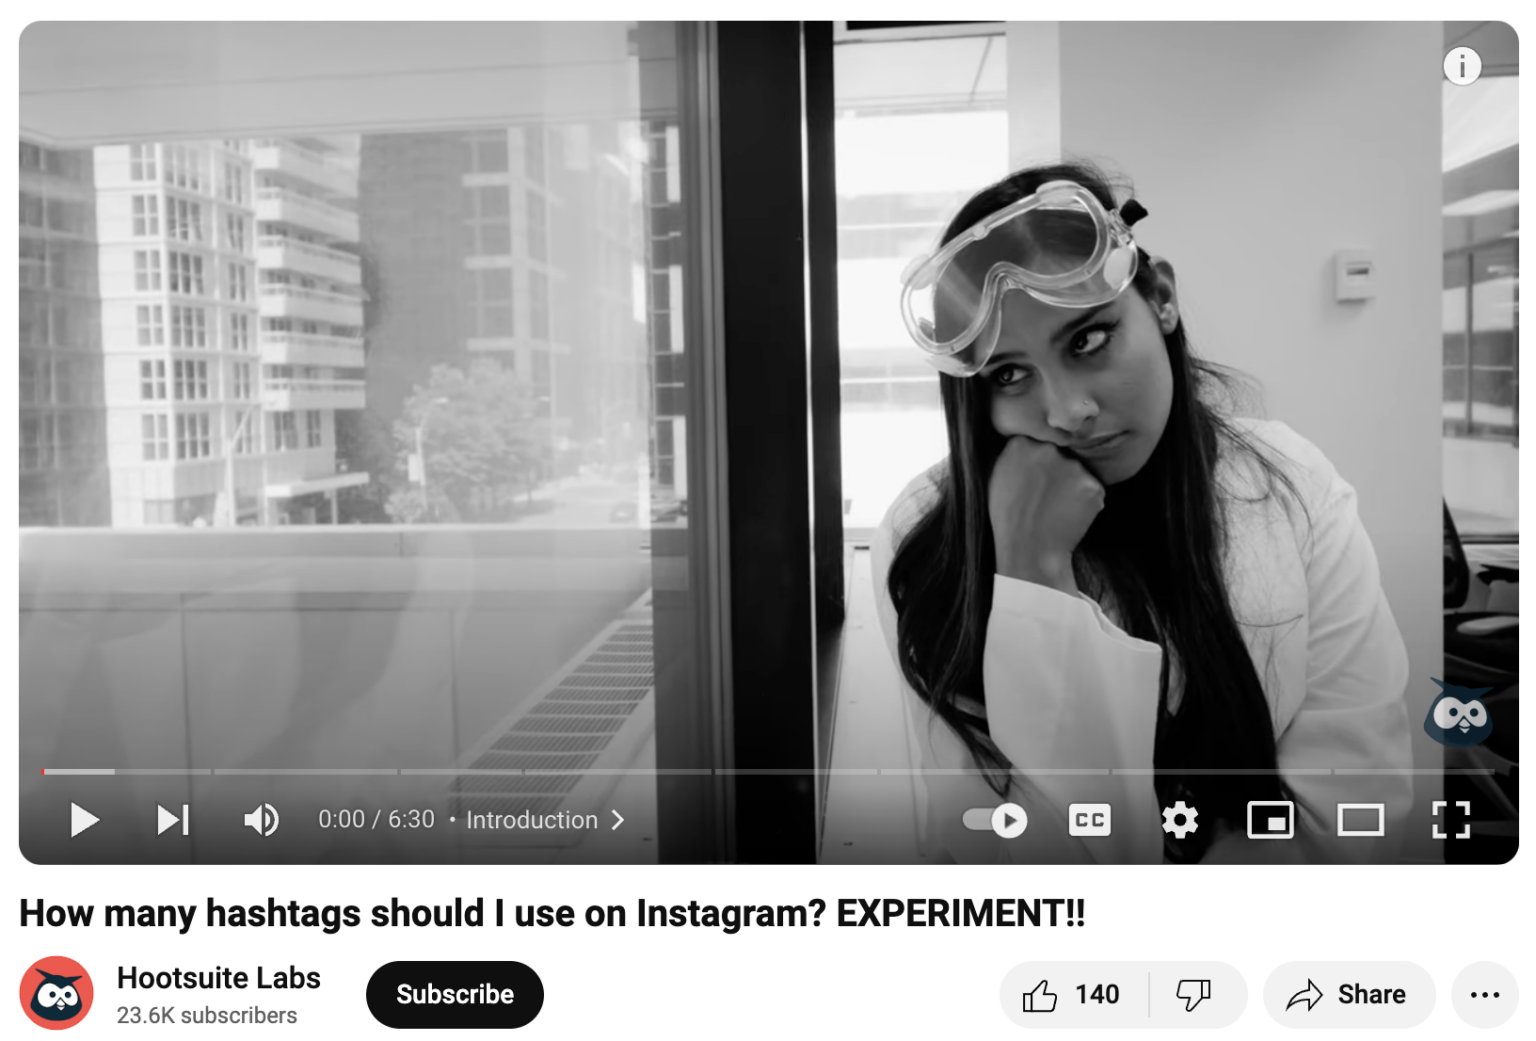Dislike the video
The width and height of the screenshot is (1536, 1041).
(1195, 994)
